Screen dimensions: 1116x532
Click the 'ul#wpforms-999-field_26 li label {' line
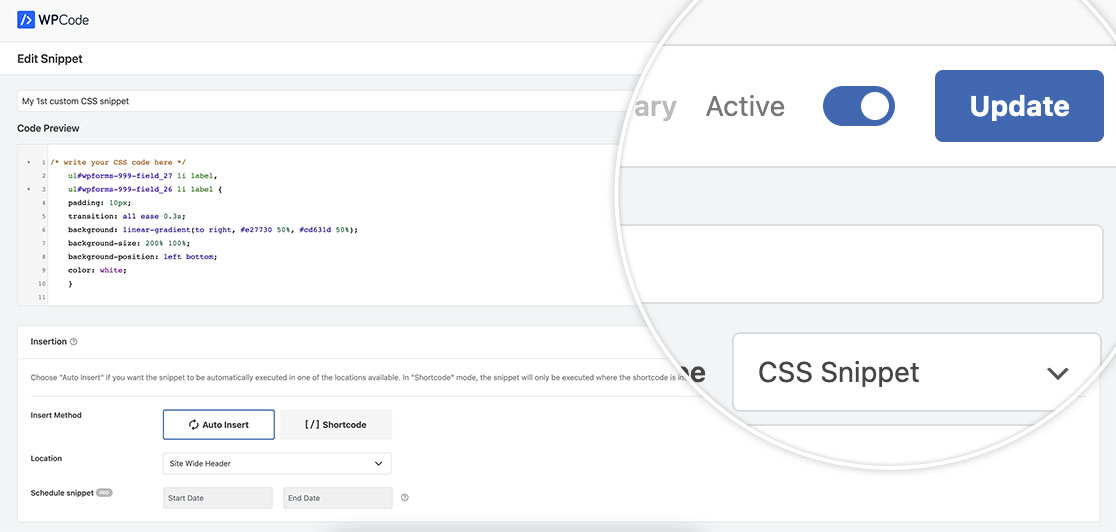[146, 189]
